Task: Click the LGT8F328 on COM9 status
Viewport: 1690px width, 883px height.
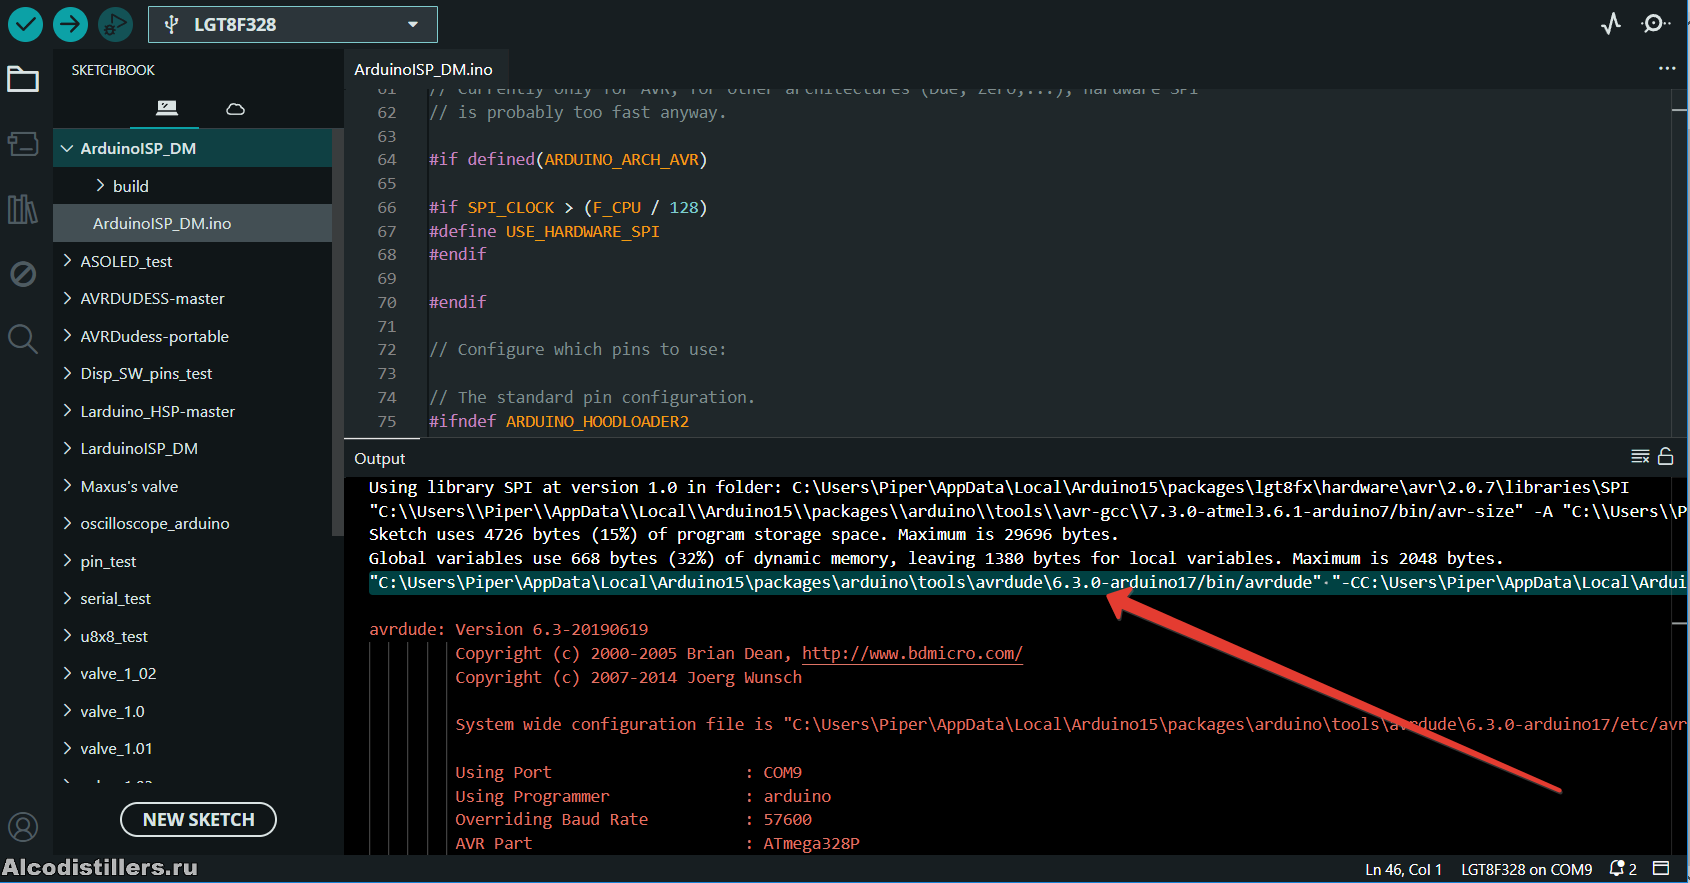Action: (x=1526, y=869)
